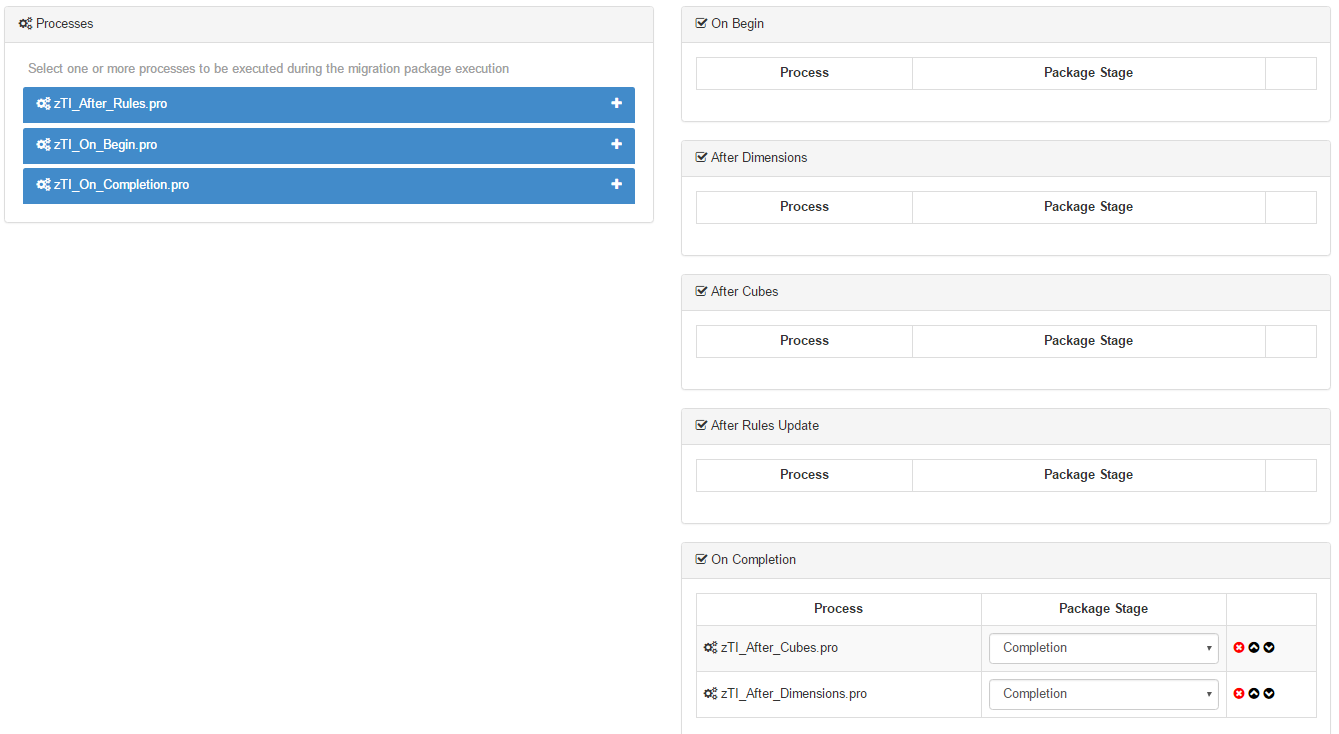Open Package Stage dropdown for zTI_After_Dimensions.pro

point(1103,694)
